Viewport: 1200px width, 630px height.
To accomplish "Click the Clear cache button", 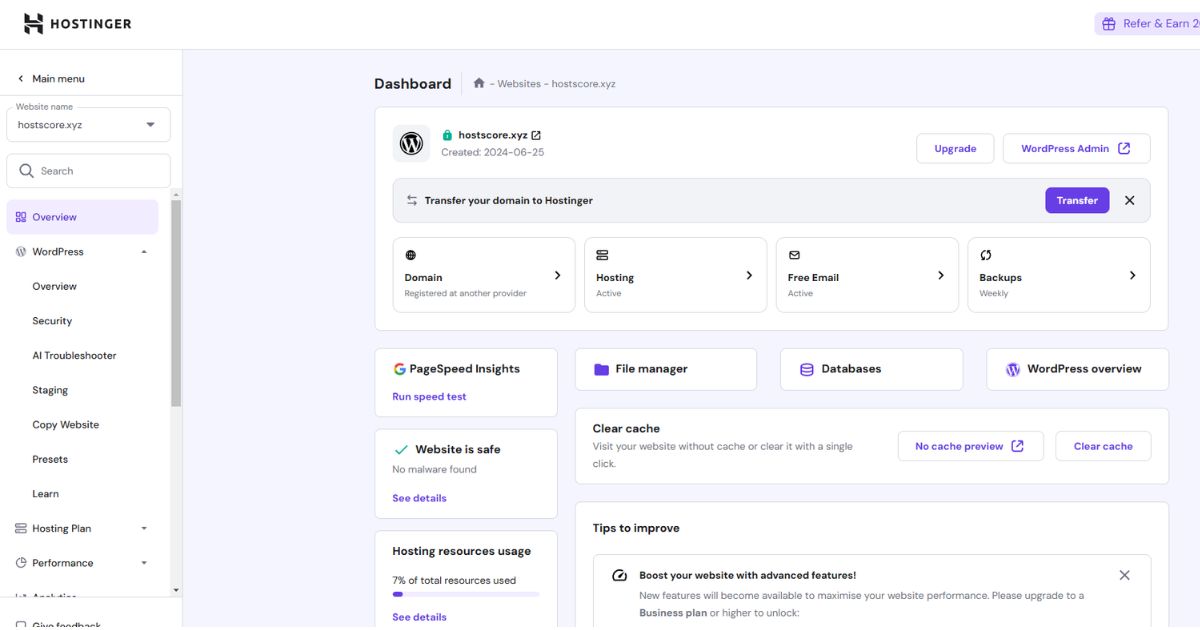I will click(1103, 446).
